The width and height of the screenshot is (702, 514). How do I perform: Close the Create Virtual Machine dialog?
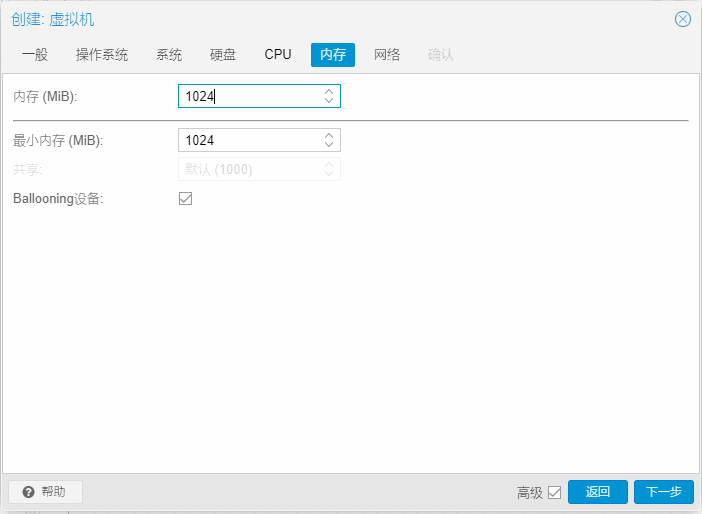coord(683,19)
